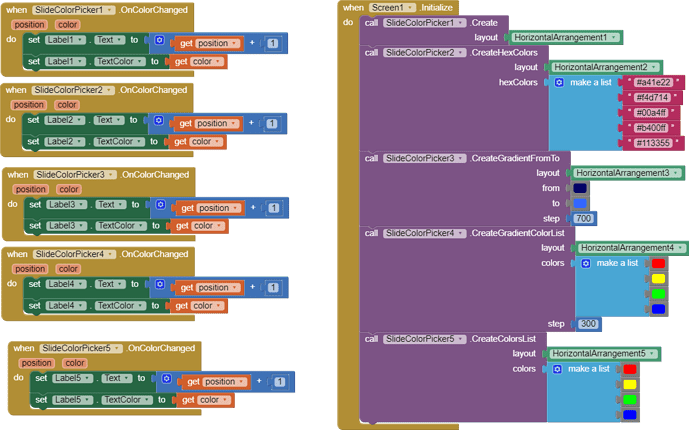This screenshot has width=689, height=430.
Task: Click the gear icon on the hexColors list block
Action: (x=559, y=82)
